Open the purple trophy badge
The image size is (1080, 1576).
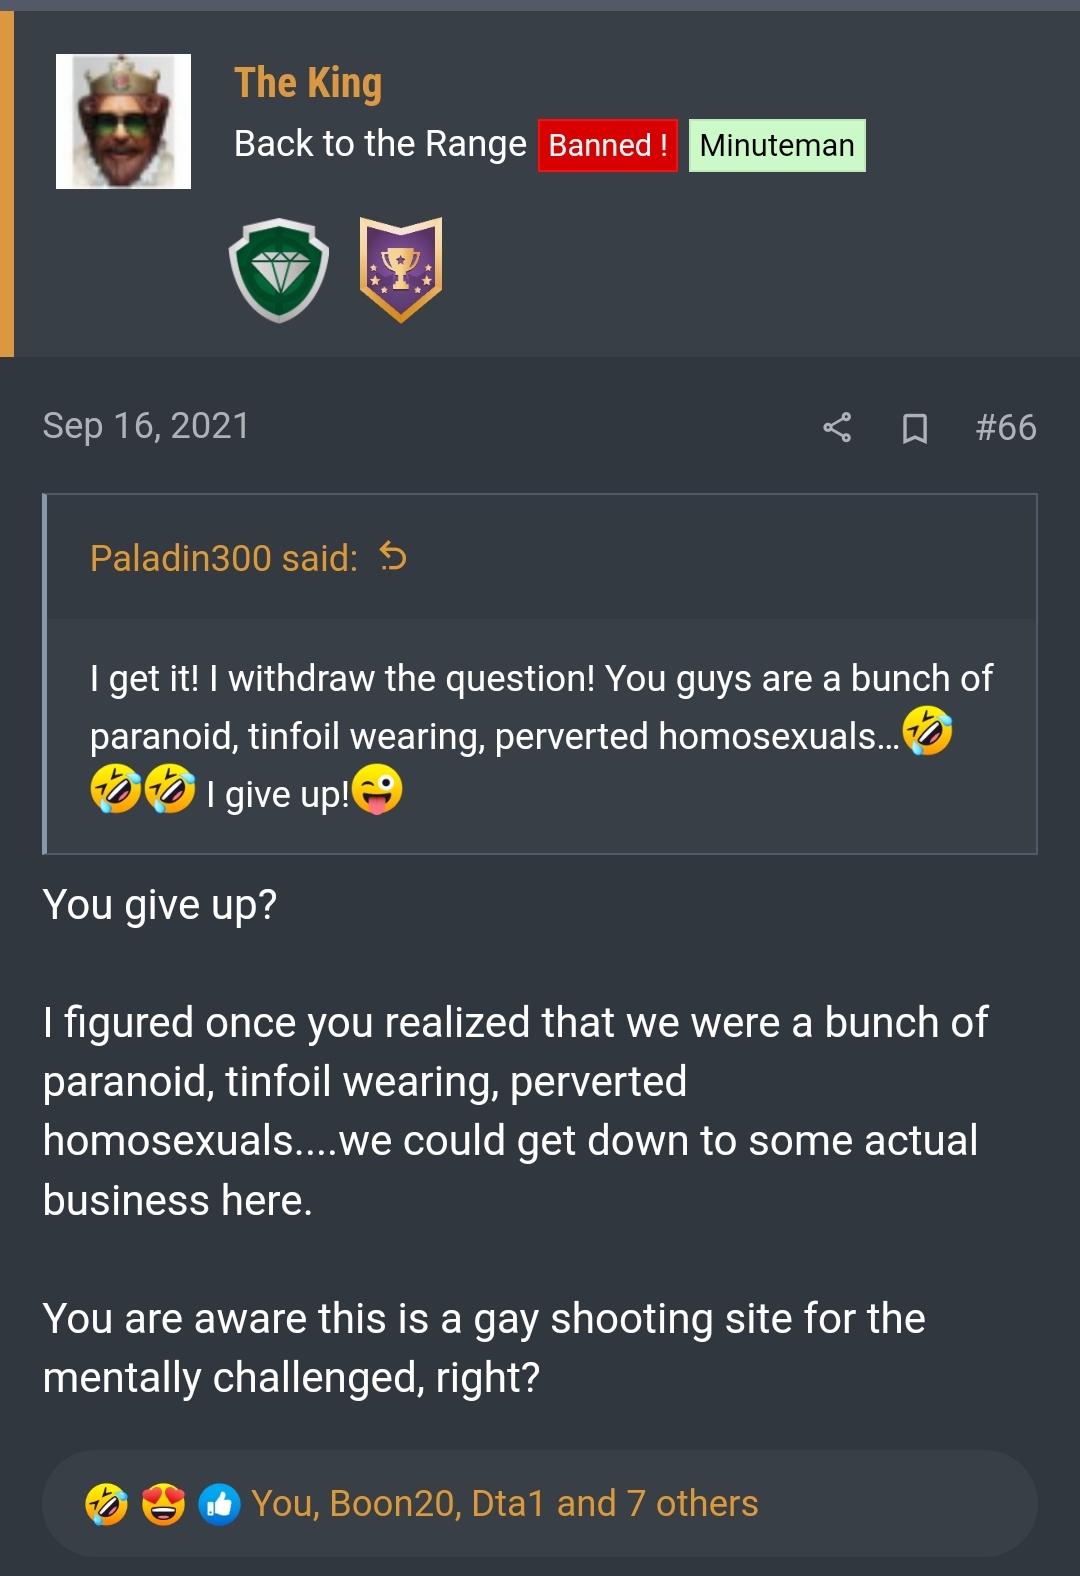(401, 270)
